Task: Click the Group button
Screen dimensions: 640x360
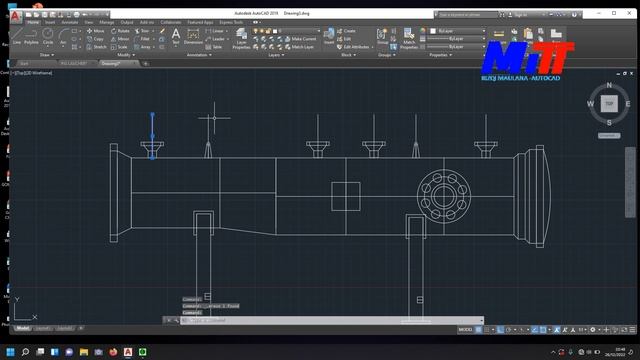Action: pos(382,36)
